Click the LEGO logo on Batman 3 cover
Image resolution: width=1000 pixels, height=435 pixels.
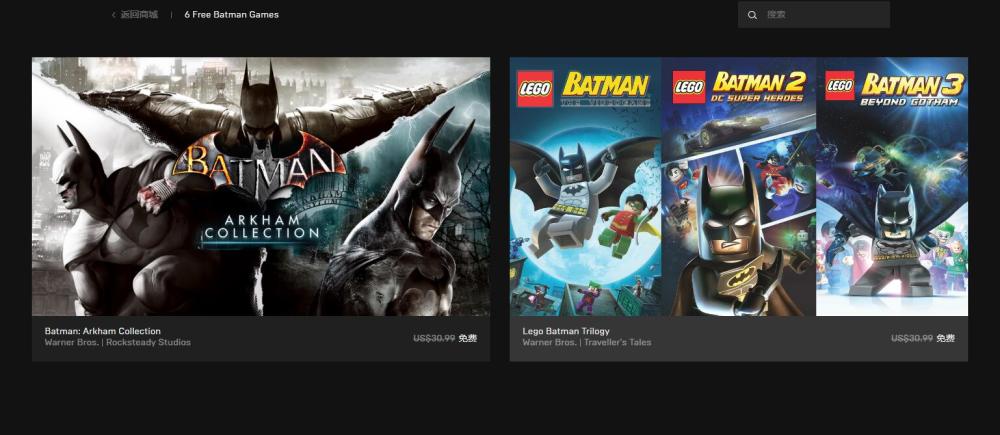[x=840, y=85]
